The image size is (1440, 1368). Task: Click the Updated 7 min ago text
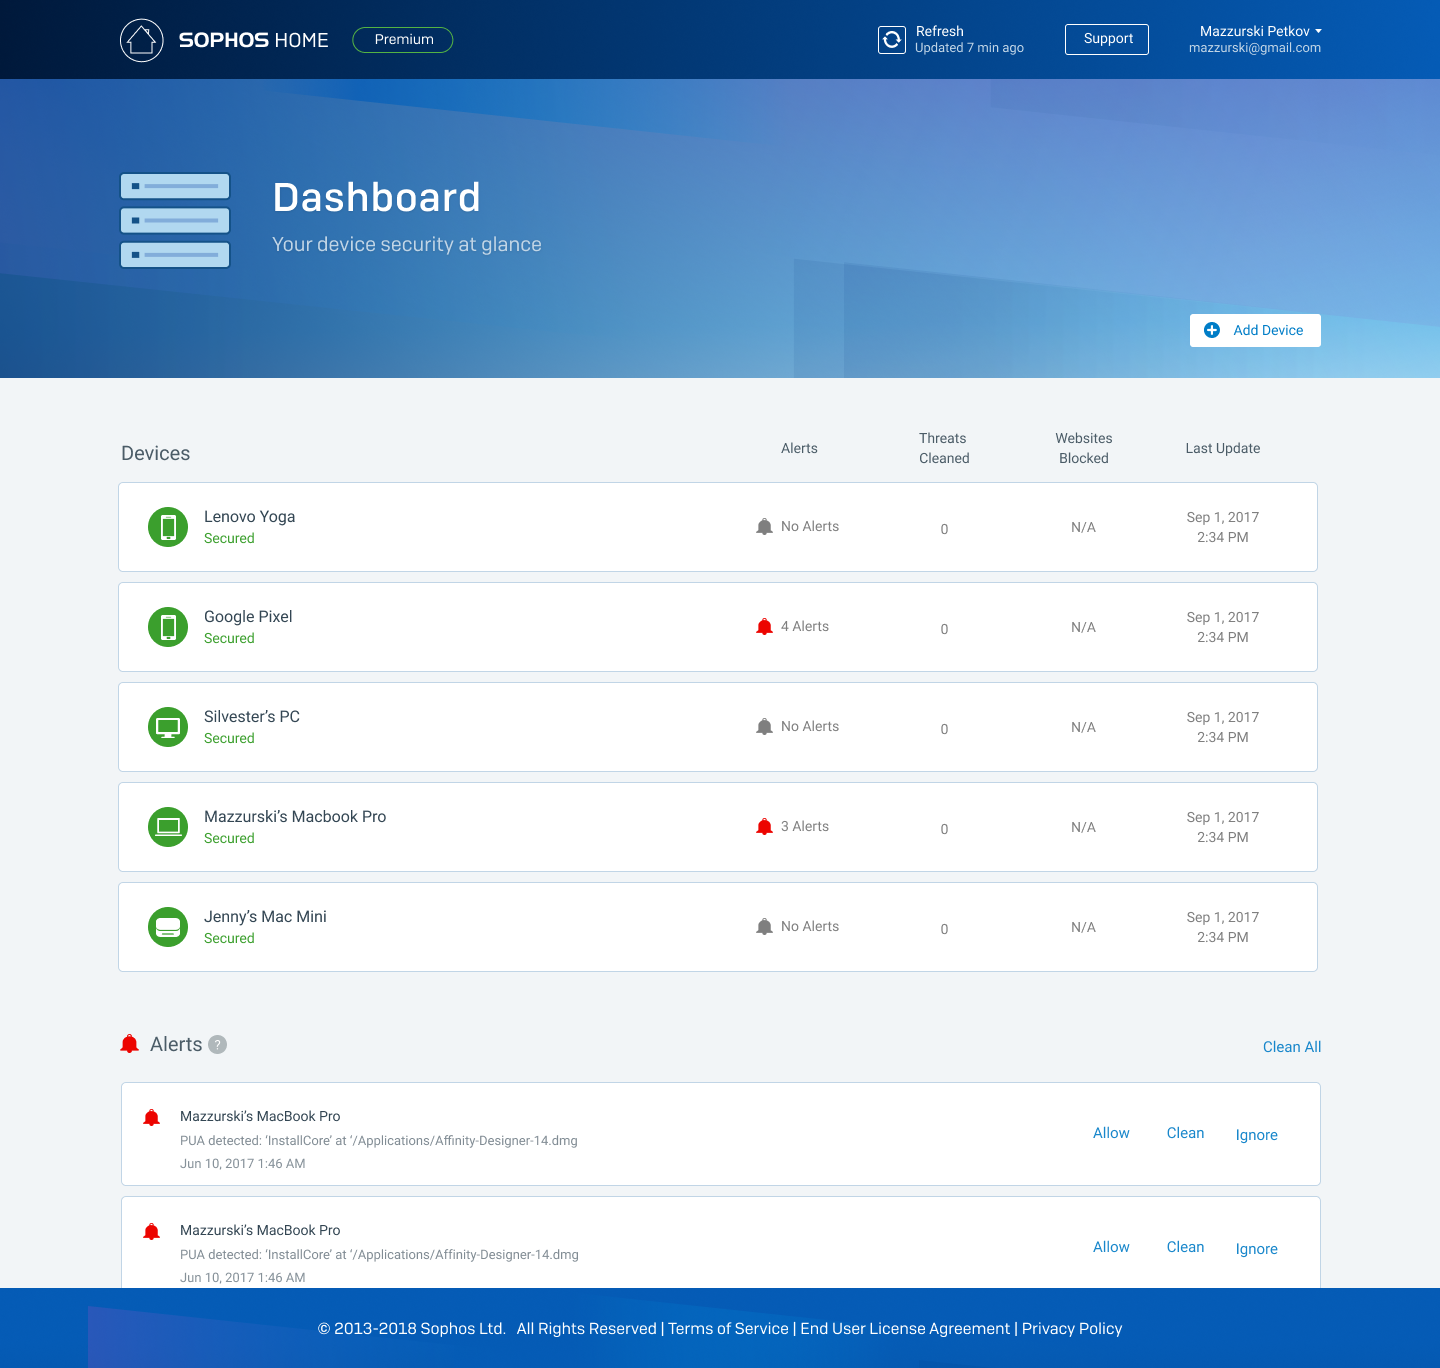click(969, 48)
